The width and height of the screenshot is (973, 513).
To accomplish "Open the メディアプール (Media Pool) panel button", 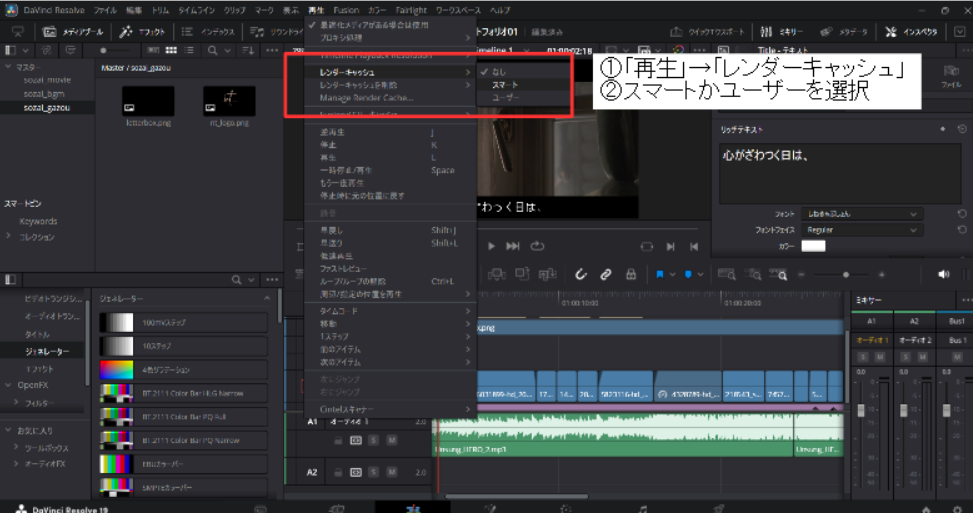I will [73, 32].
